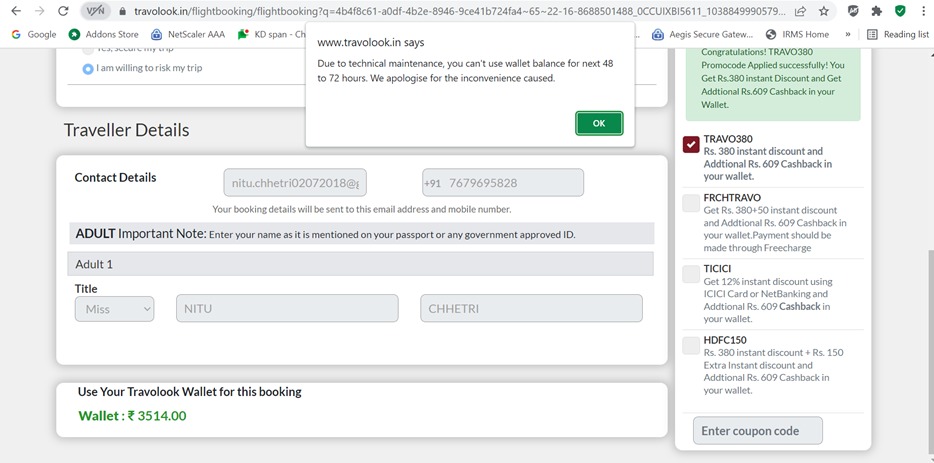Uncheck the TRAVO380 promo code checkbox
This screenshot has width=934, height=463.
tap(691, 144)
